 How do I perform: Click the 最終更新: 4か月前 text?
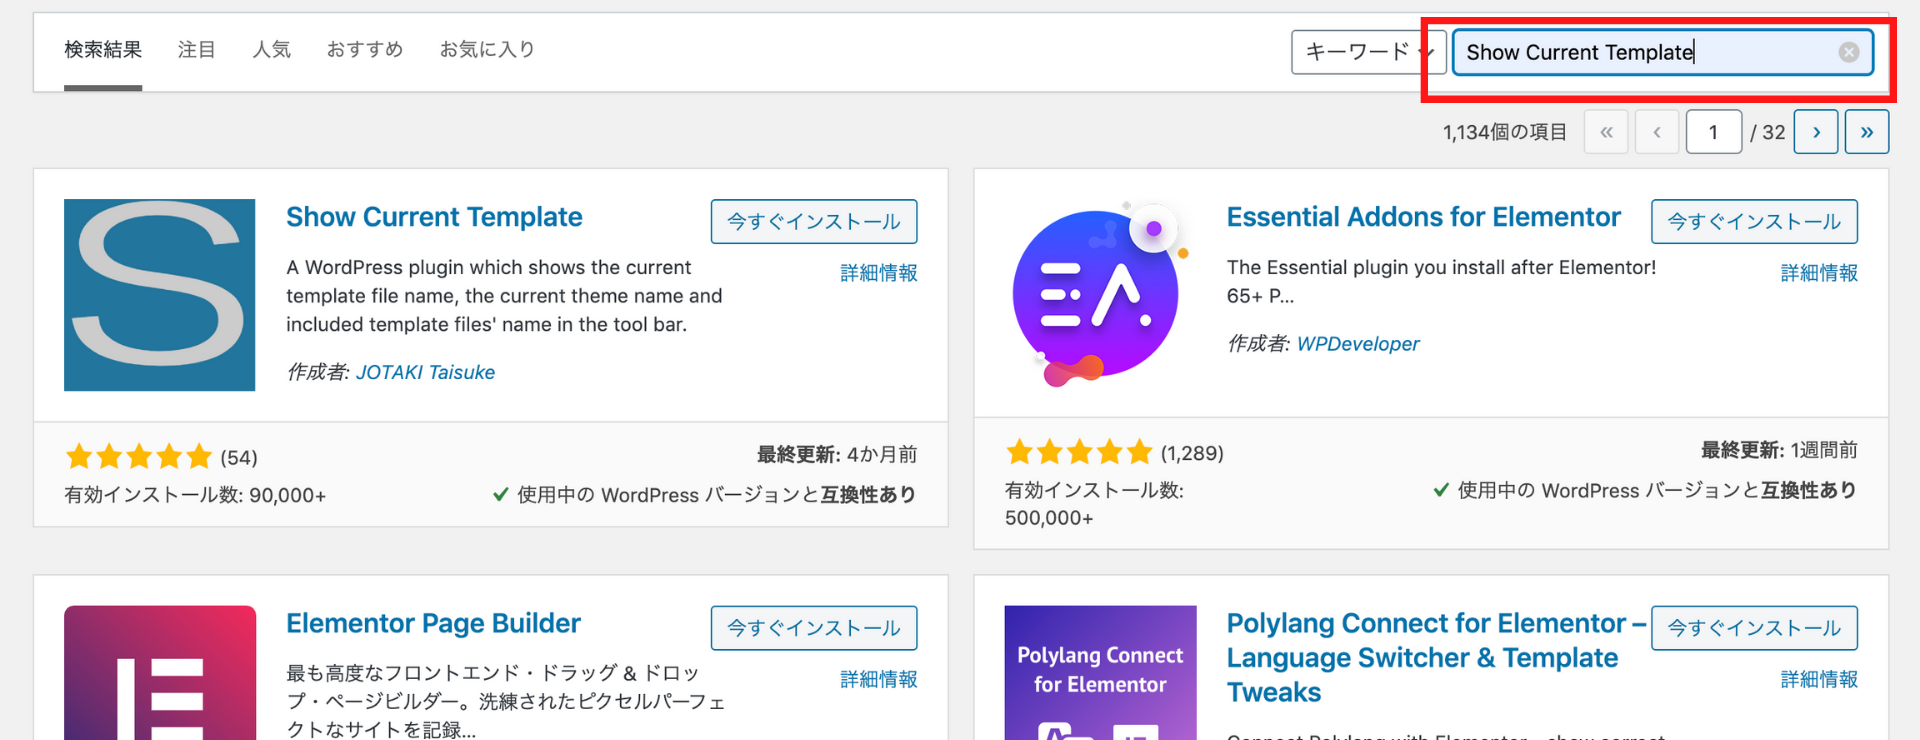(x=837, y=455)
